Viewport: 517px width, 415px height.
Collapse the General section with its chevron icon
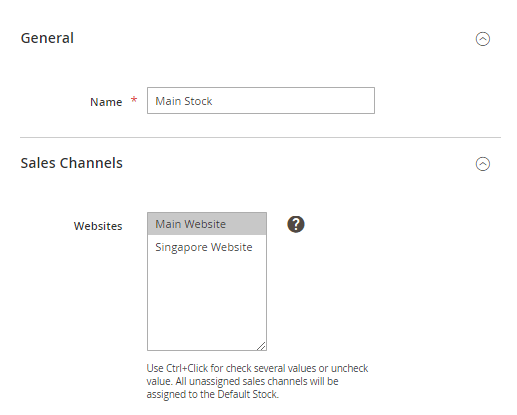tap(482, 39)
